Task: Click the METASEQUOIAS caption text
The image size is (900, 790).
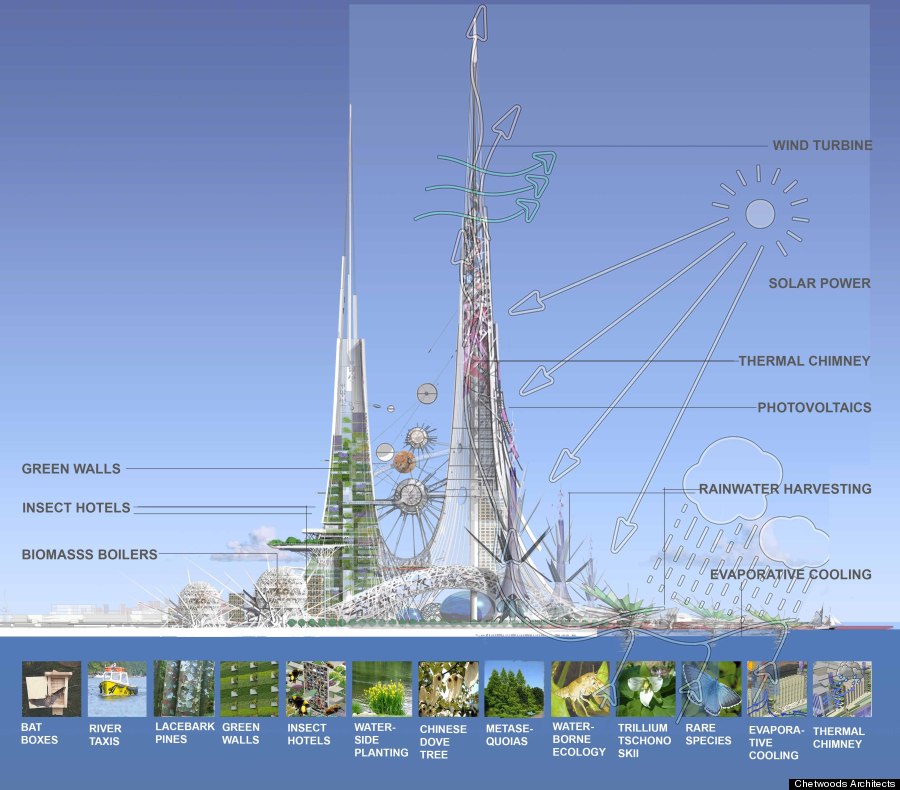Action: tap(509, 735)
